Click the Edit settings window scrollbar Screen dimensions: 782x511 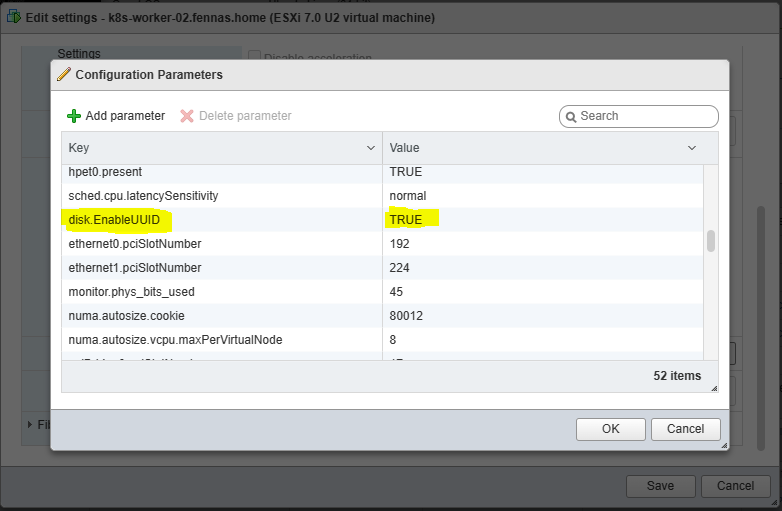(x=761, y=328)
